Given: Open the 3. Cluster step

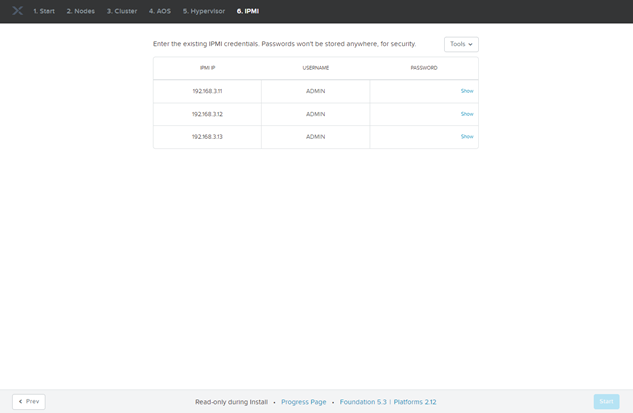Looking at the screenshot, I should (122, 11).
